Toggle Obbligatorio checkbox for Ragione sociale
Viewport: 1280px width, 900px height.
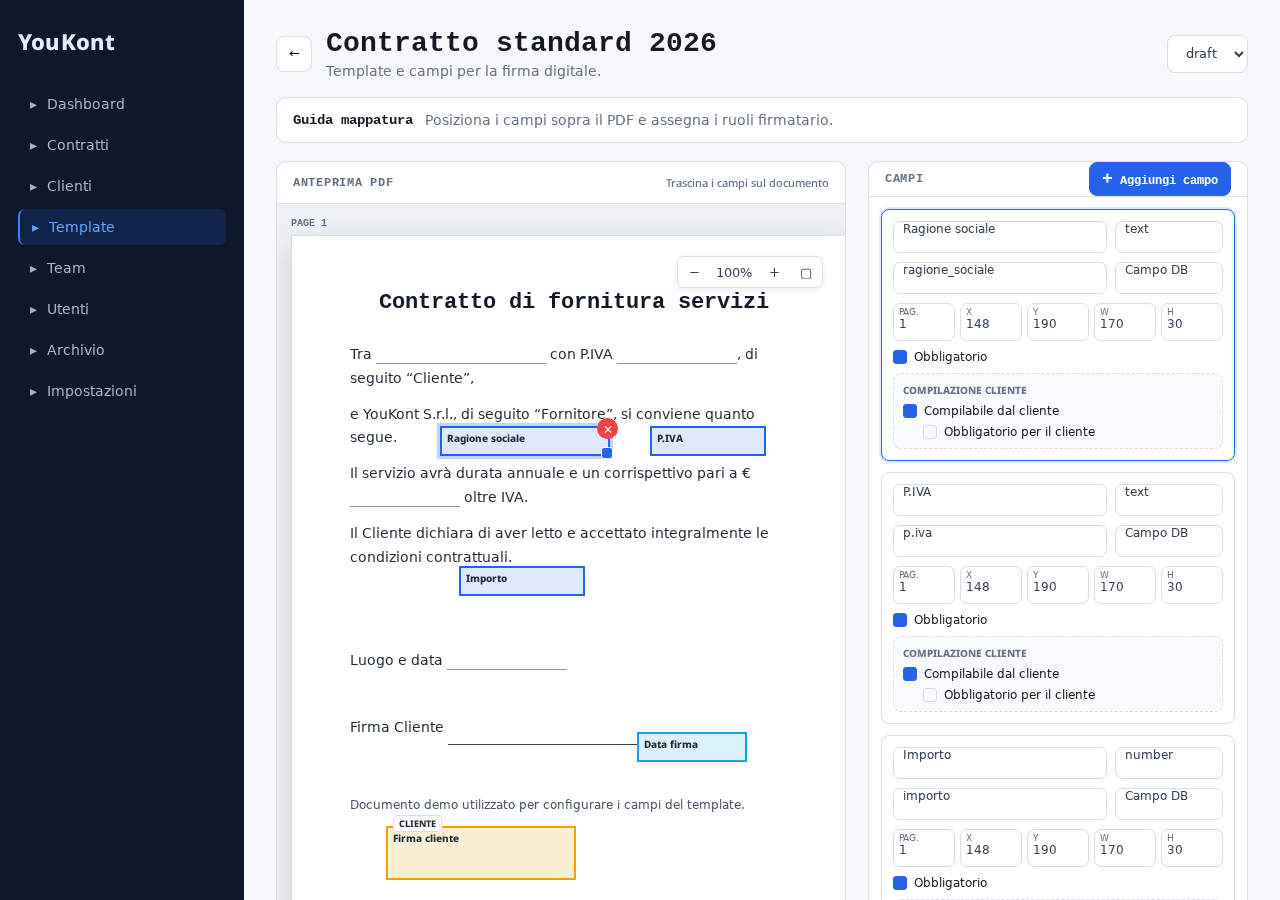(x=900, y=357)
